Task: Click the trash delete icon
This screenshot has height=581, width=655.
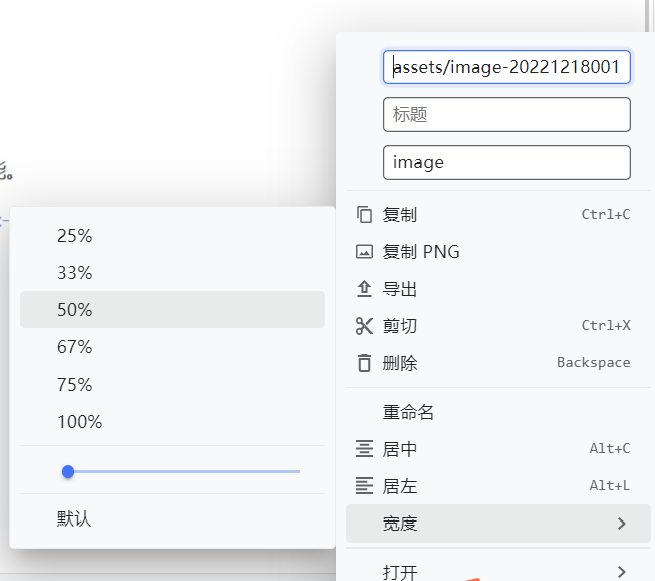Action: [364, 363]
